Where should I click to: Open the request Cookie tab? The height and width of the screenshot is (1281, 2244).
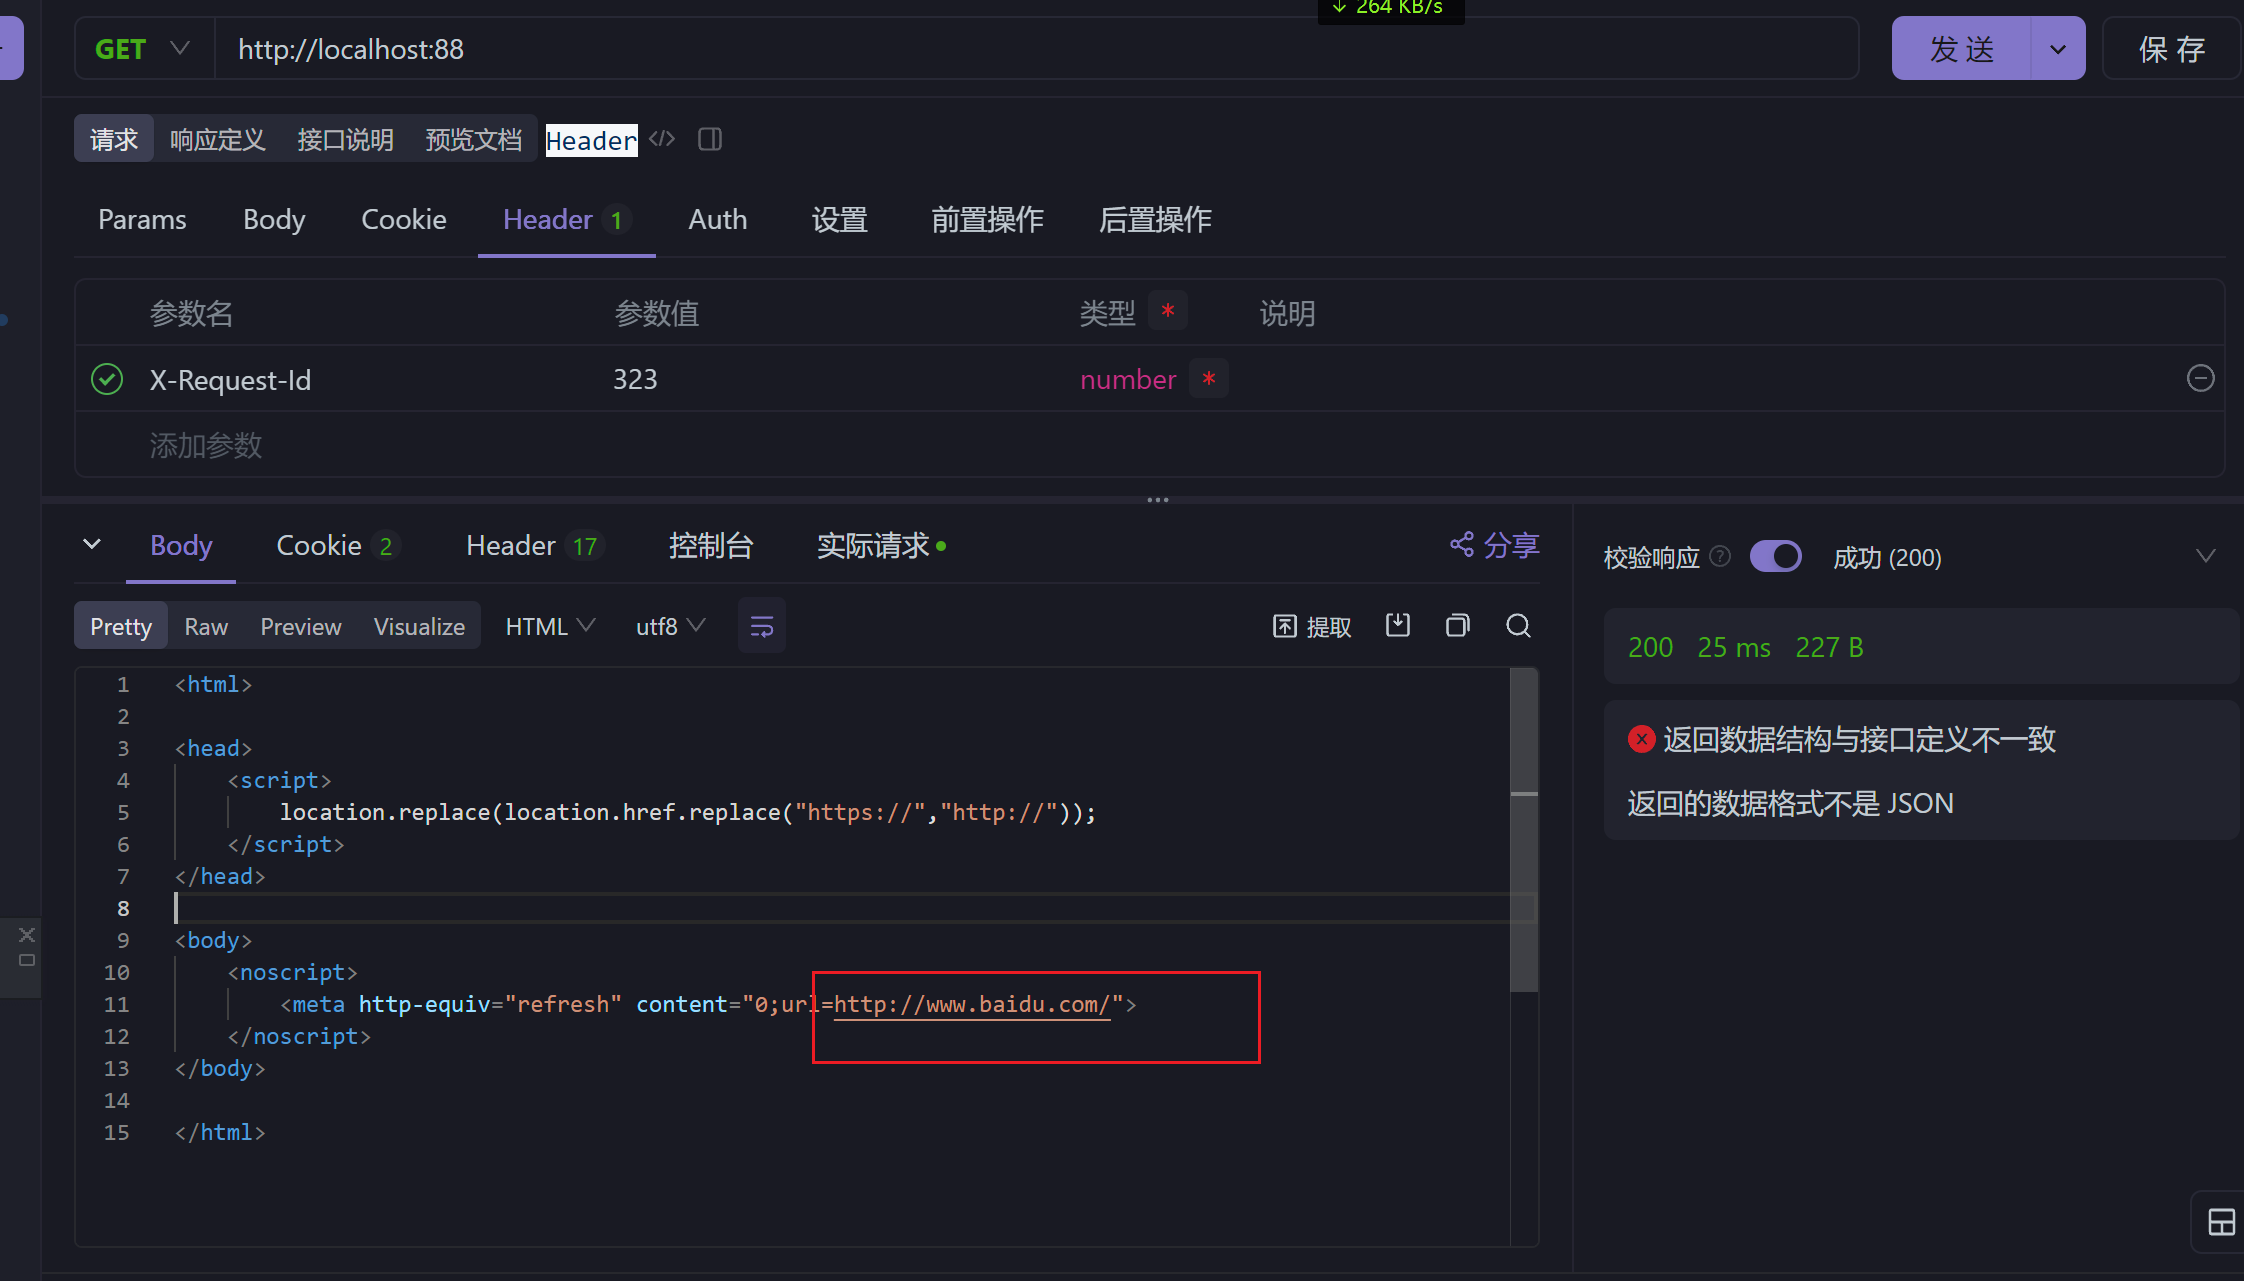(x=404, y=219)
